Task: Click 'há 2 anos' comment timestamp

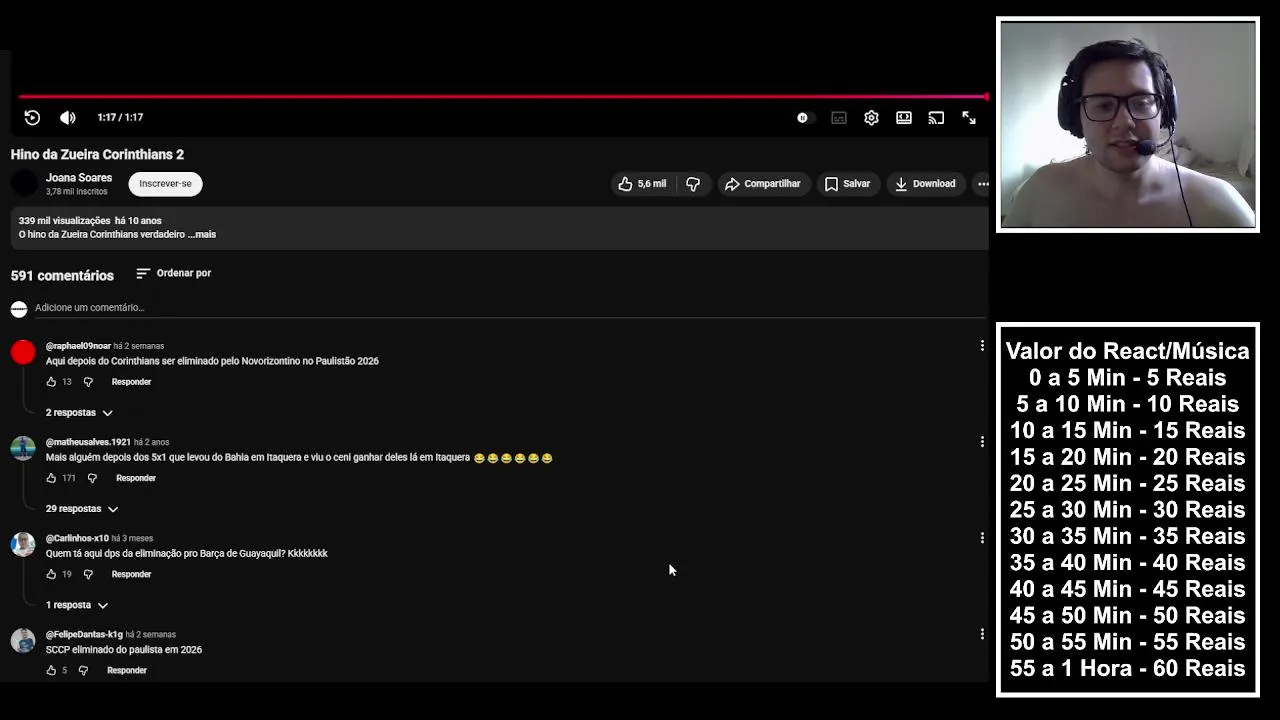Action: pyautogui.click(x=152, y=442)
